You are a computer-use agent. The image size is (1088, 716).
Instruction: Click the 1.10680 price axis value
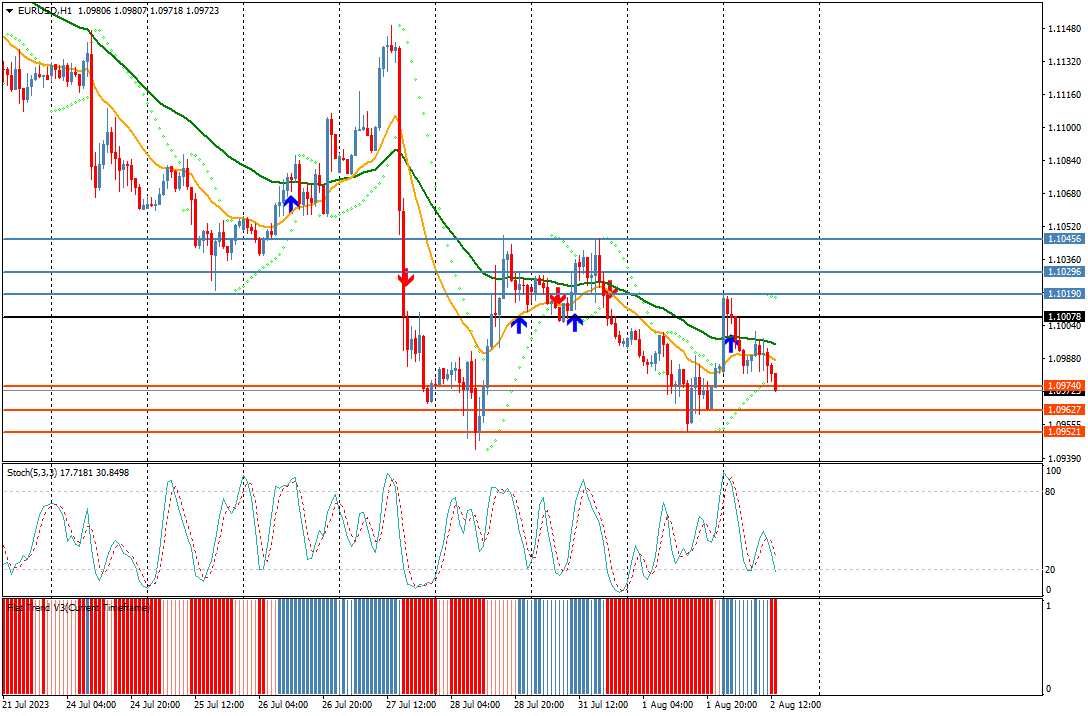[x=1064, y=194]
